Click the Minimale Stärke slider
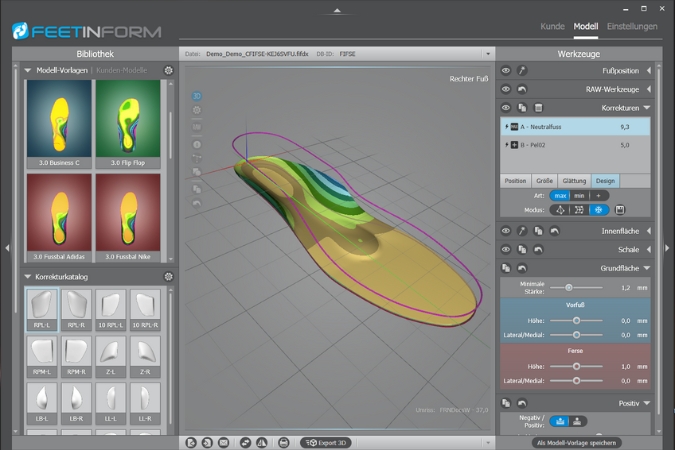This screenshot has width=675, height=450. (x=568, y=287)
